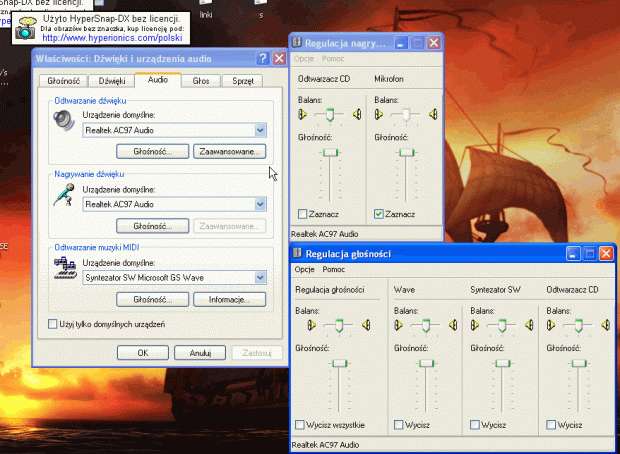This screenshot has height=454, width=620.
Task: Click the microphone icon under Nagrywanie dźwięku
Action: click(x=63, y=195)
